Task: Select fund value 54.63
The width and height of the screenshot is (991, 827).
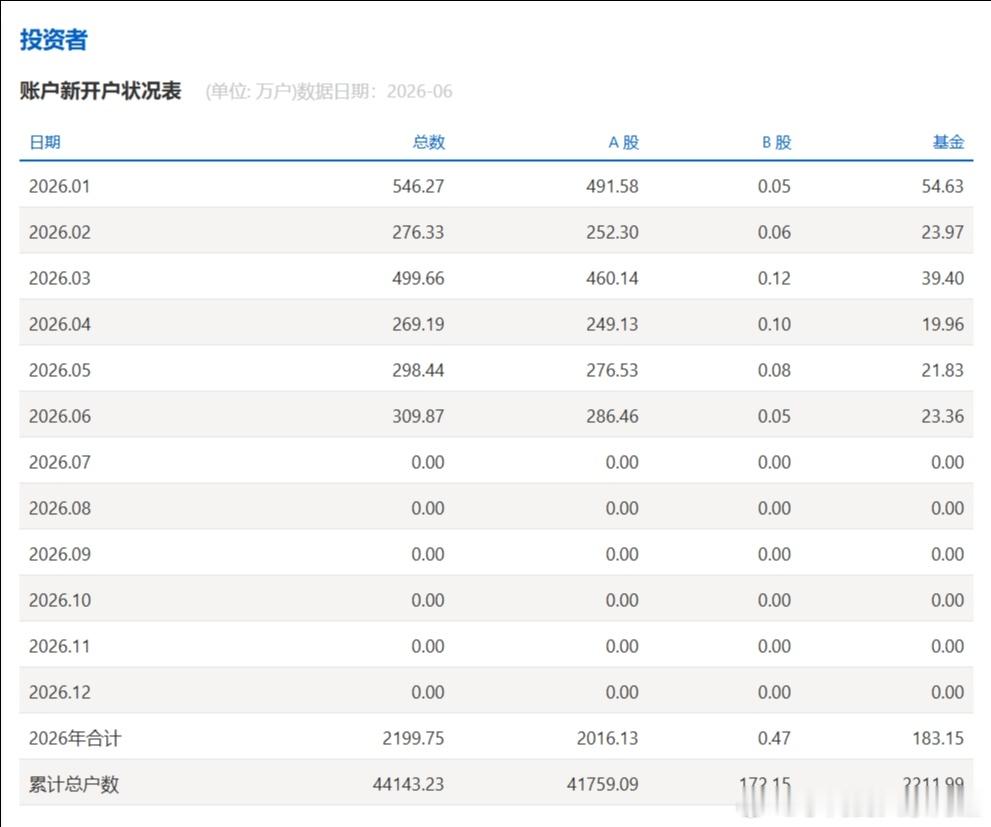Action: 942,186
